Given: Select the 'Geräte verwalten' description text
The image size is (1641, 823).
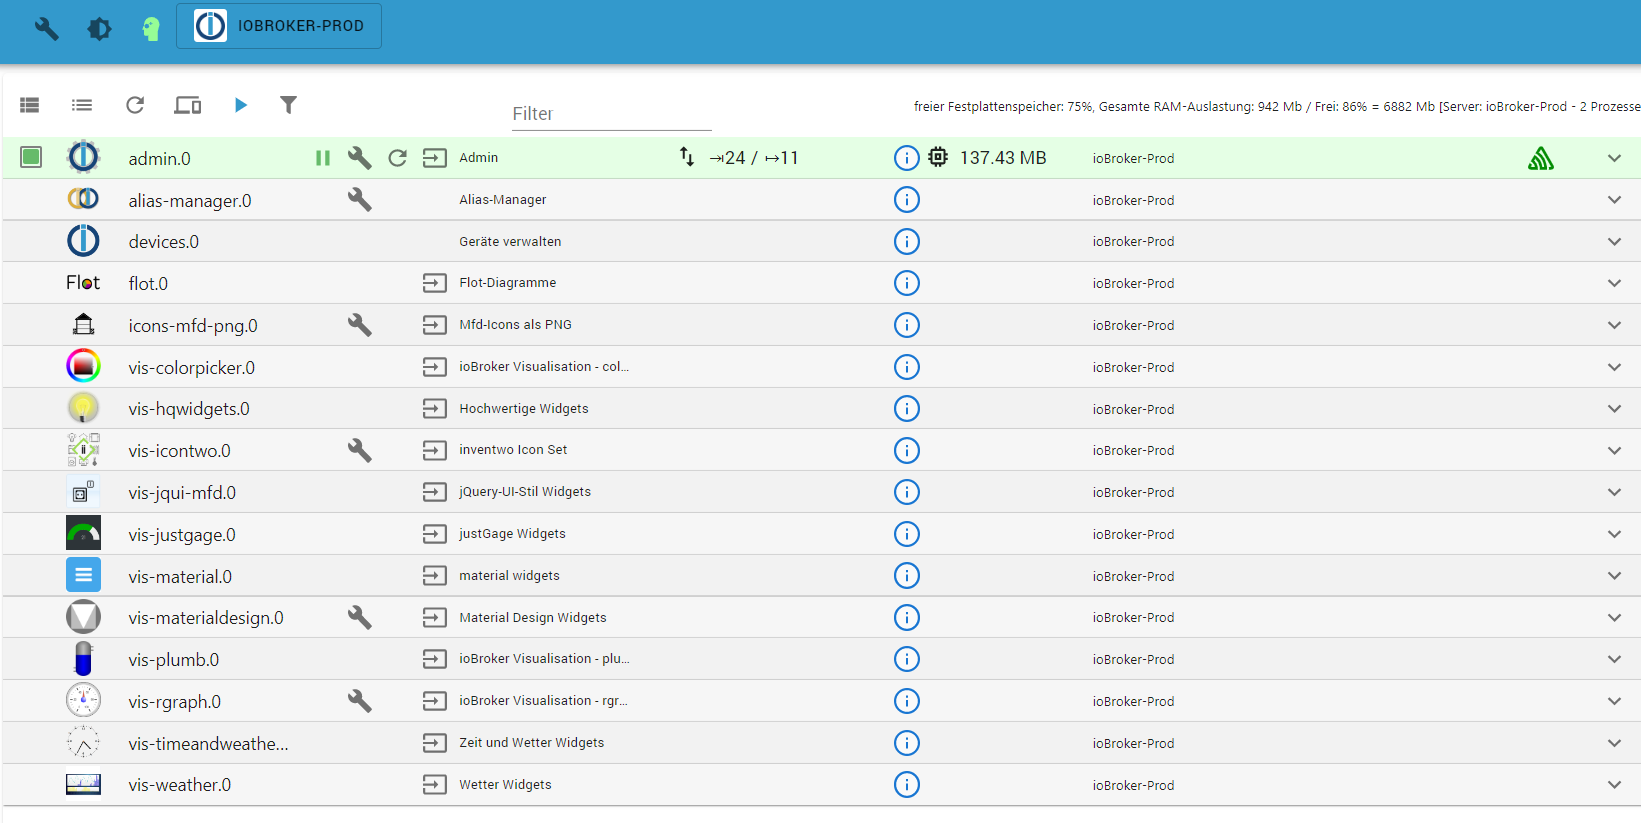Looking at the screenshot, I should [510, 242].
